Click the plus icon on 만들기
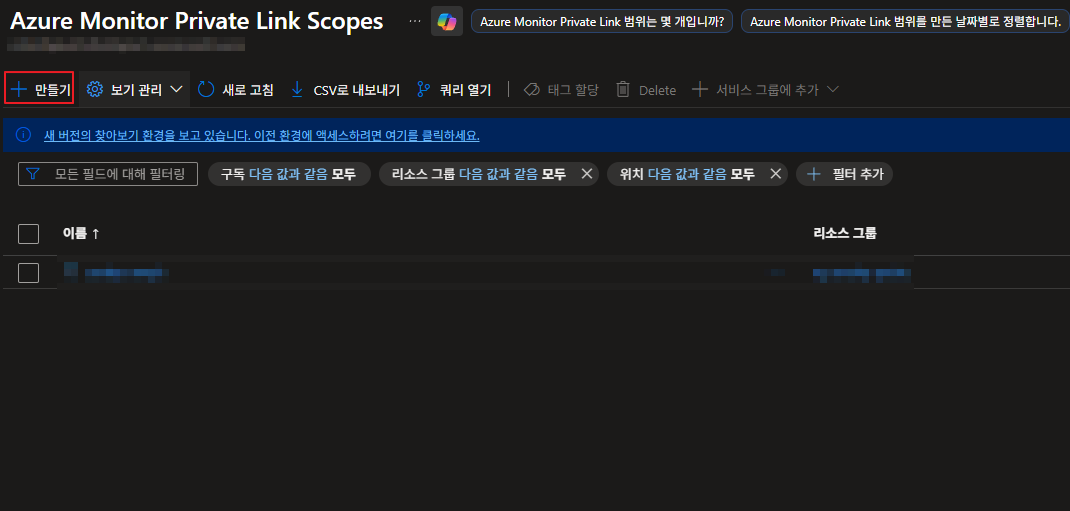This screenshot has width=1070, height=511. click(19, 89)
